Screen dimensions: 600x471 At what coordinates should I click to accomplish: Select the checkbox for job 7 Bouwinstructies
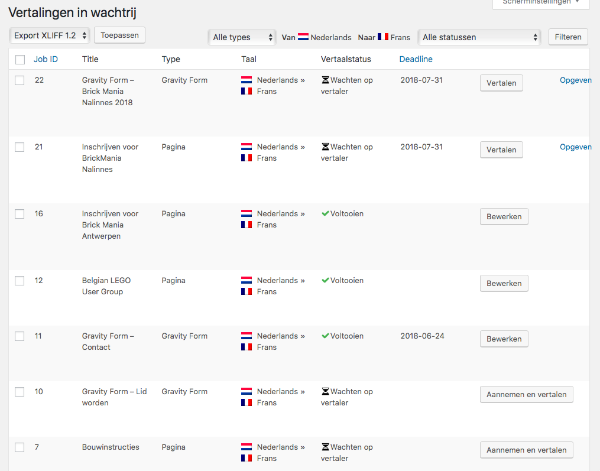pyautogui.click(x=20, y=447)
